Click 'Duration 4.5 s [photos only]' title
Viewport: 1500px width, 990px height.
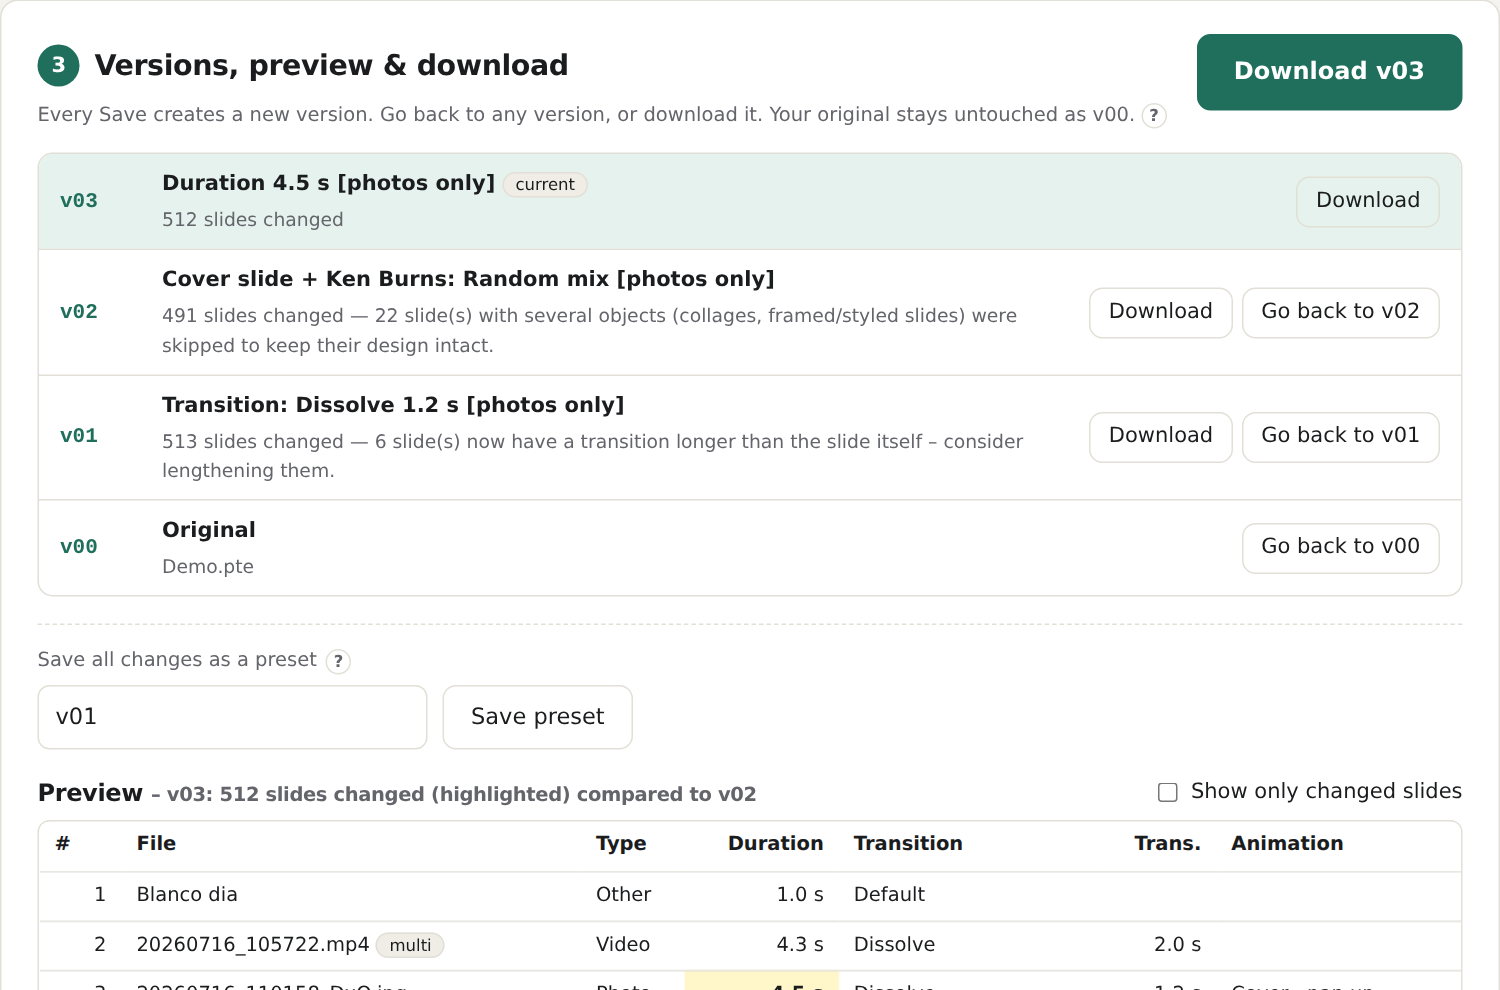pos(328,183)
